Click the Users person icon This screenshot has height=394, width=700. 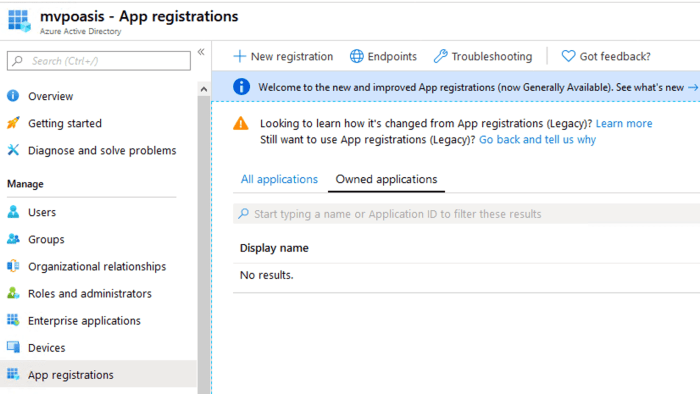point(13,212)
